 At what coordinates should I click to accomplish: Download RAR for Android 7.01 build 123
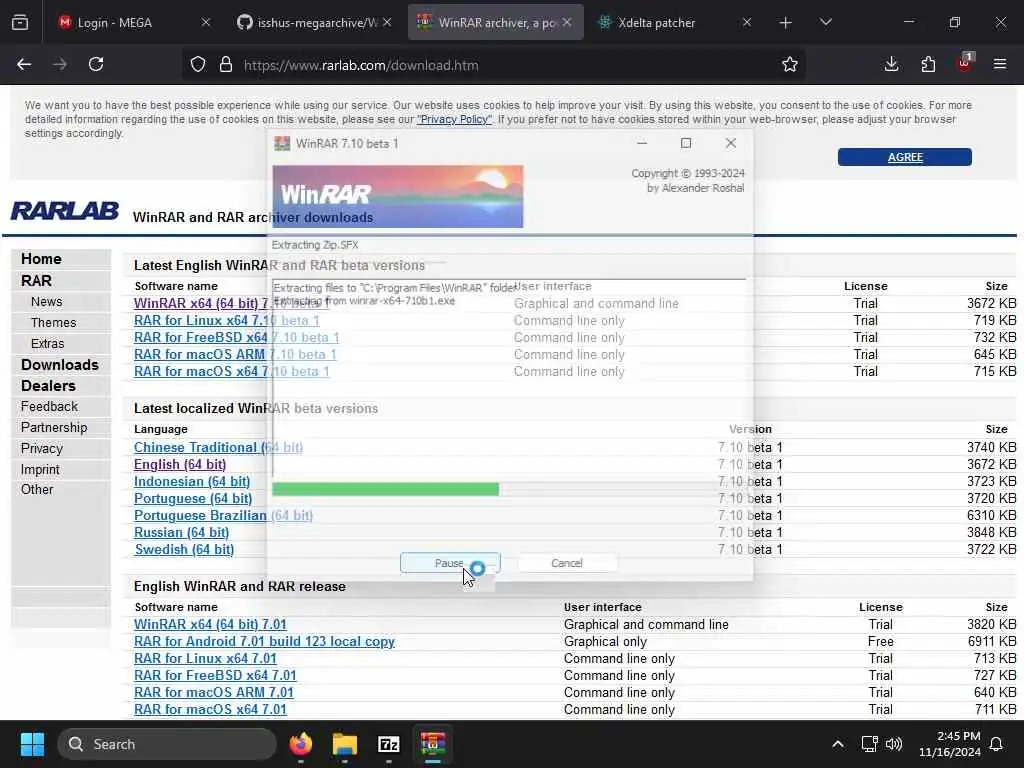point(264,641)
